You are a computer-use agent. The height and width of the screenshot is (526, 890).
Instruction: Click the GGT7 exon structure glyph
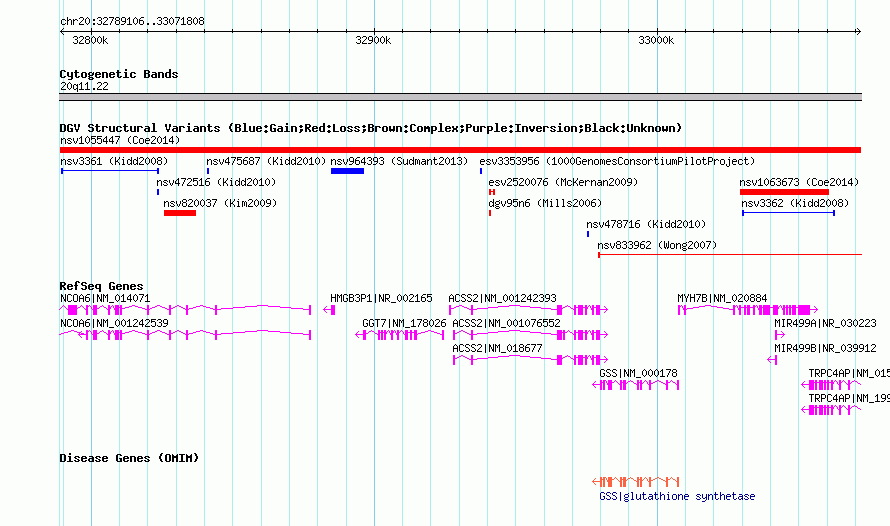(400, 335)
